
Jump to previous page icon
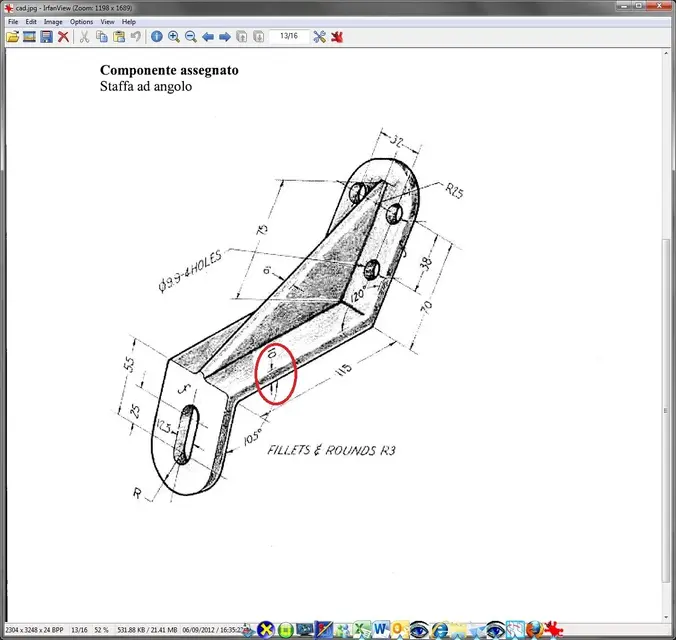242,37
